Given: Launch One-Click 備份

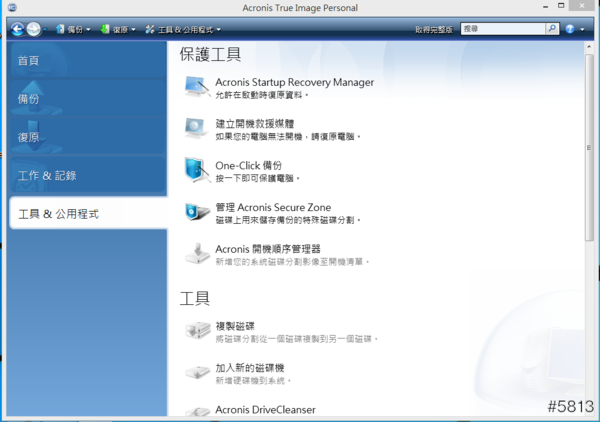Looking at the screenshot, I should (x=249, y=166).
